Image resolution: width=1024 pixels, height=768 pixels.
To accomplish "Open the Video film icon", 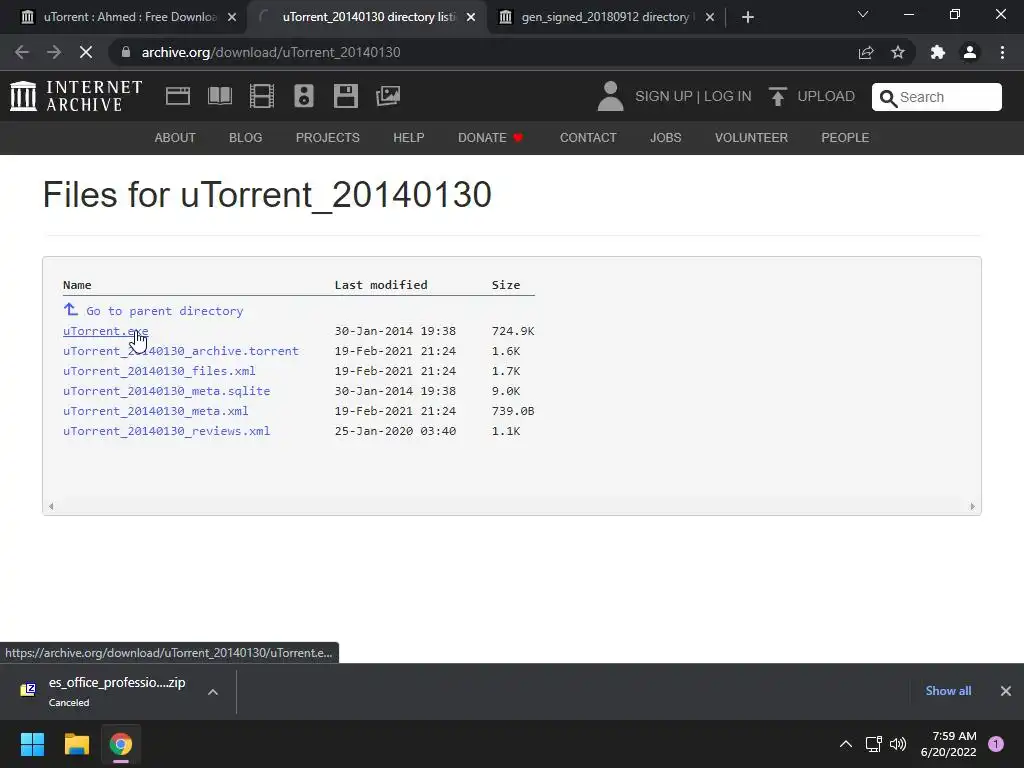I will [x=262, y=96].
